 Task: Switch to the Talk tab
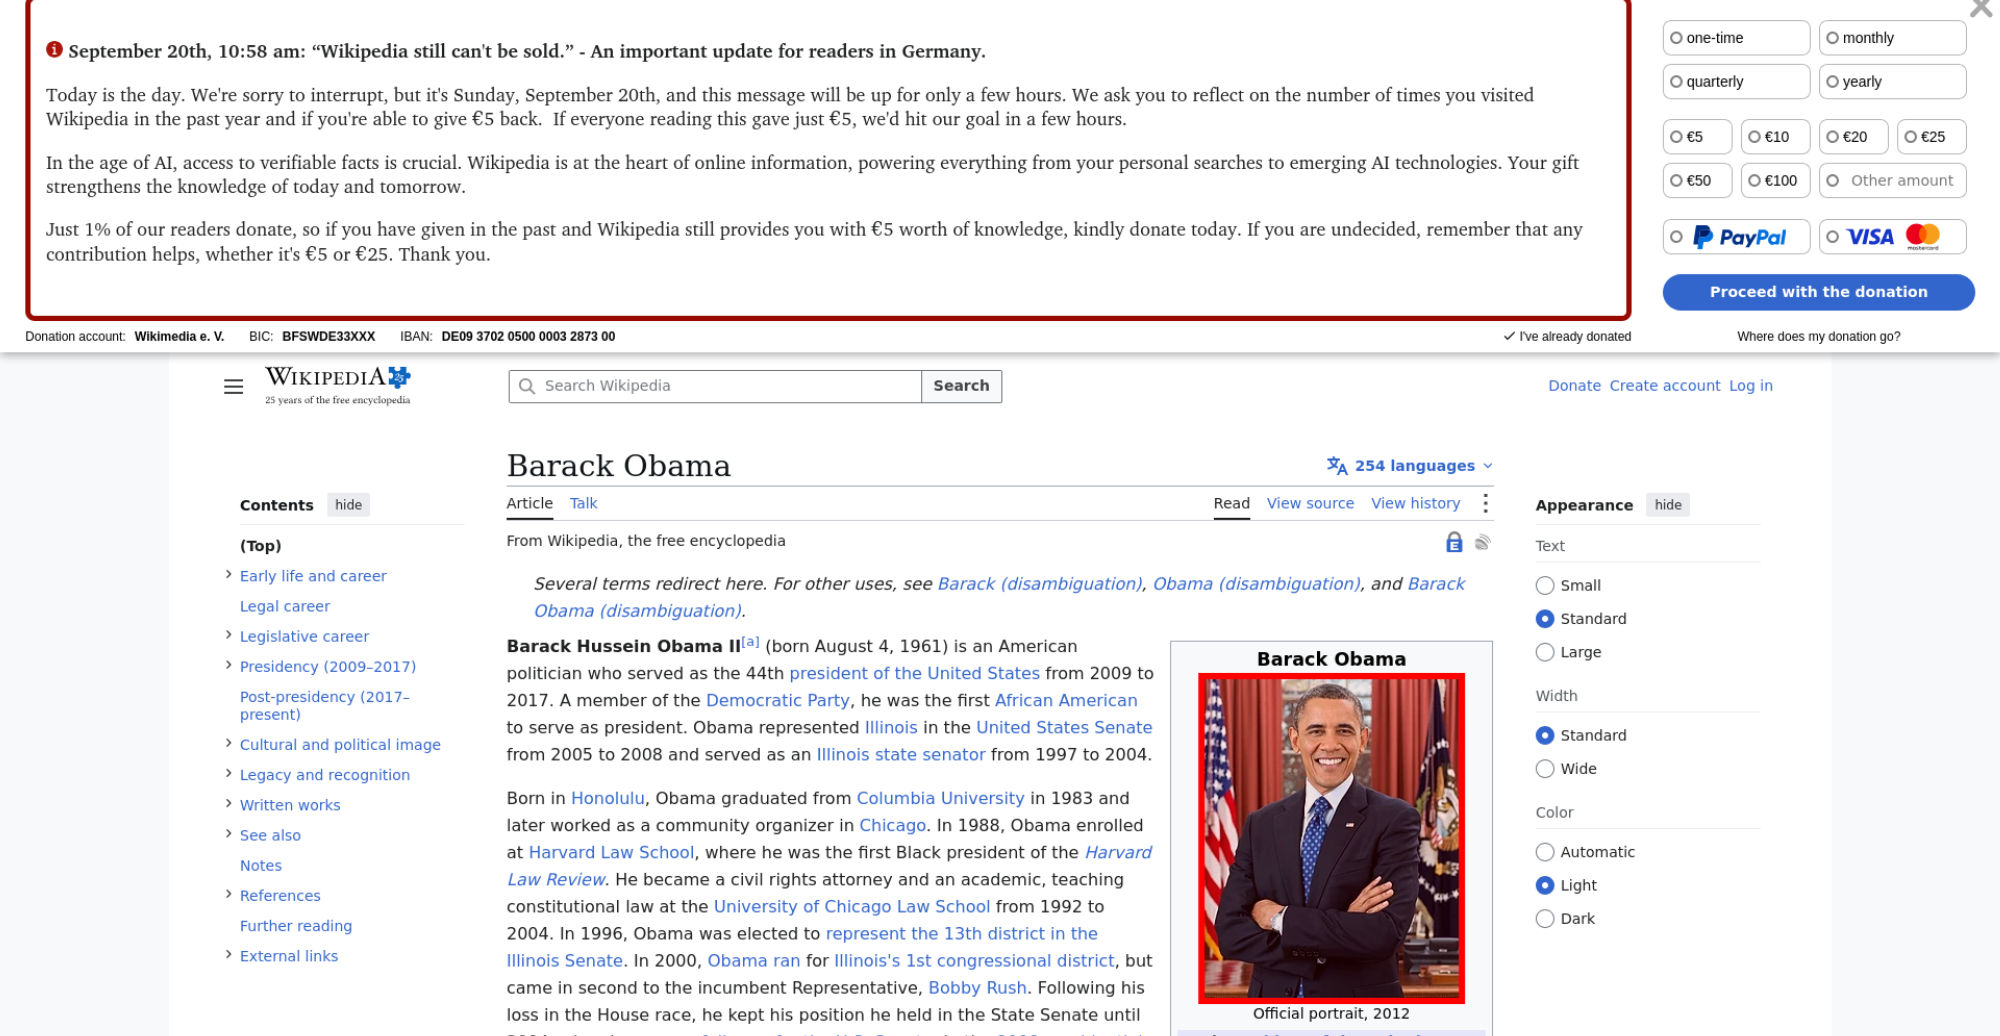pos(583,503)
